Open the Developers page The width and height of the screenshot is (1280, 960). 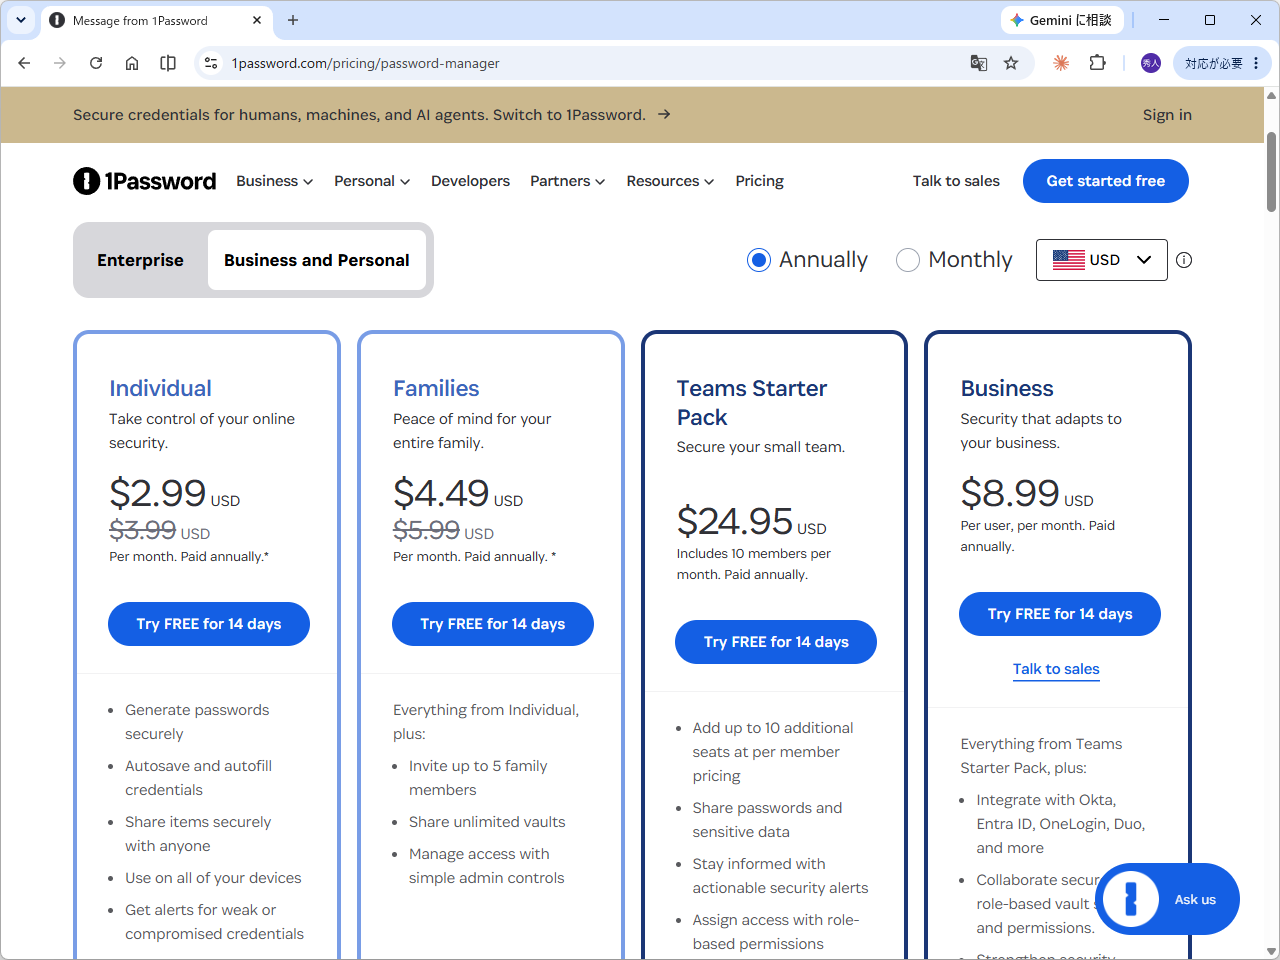click(x=470, y=181)
